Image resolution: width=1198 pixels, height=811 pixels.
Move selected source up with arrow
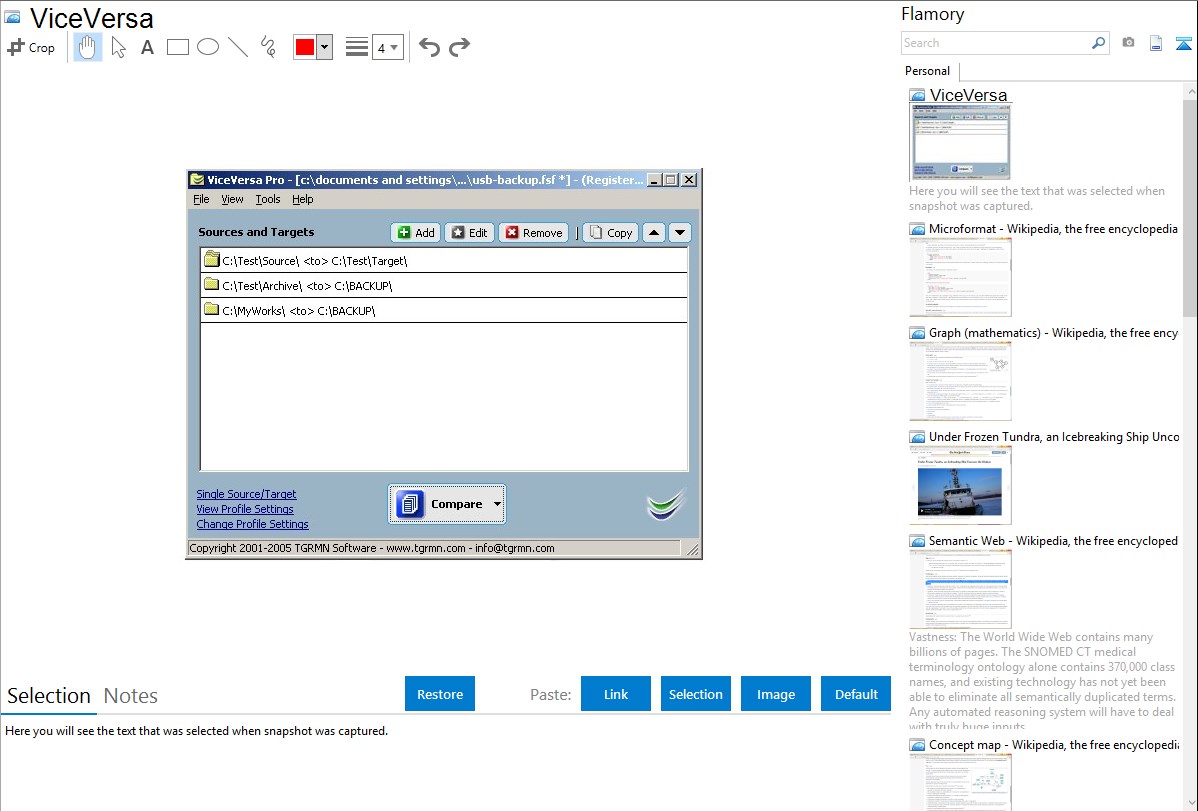654,232
